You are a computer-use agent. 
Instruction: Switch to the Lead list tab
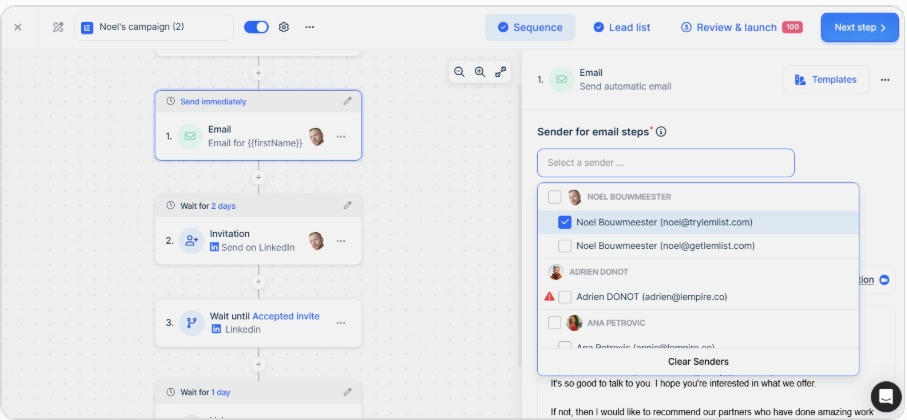tap(622, 27)
